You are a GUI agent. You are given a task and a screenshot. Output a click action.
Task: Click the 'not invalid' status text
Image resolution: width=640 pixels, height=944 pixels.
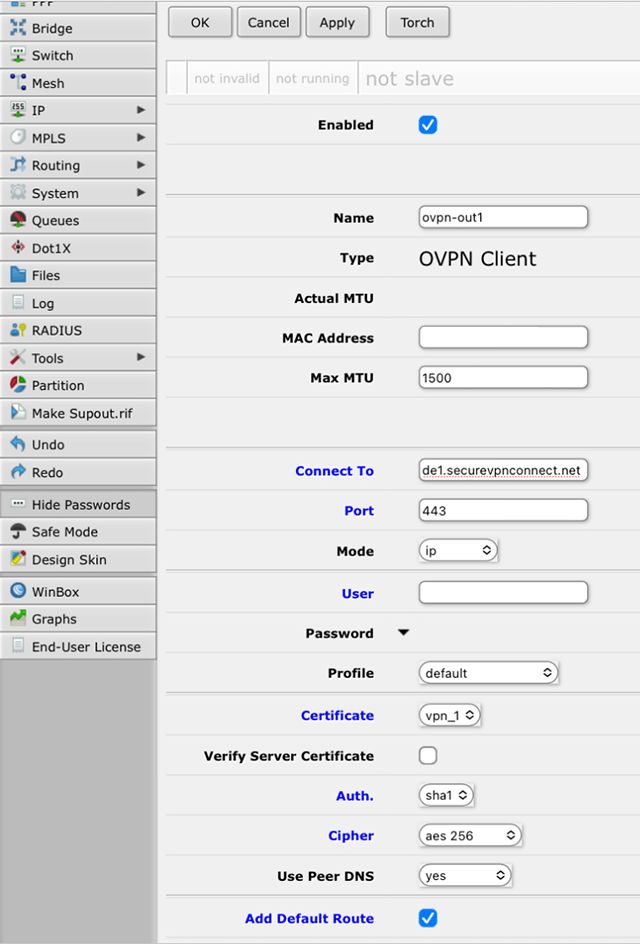[x=227, y=78]
